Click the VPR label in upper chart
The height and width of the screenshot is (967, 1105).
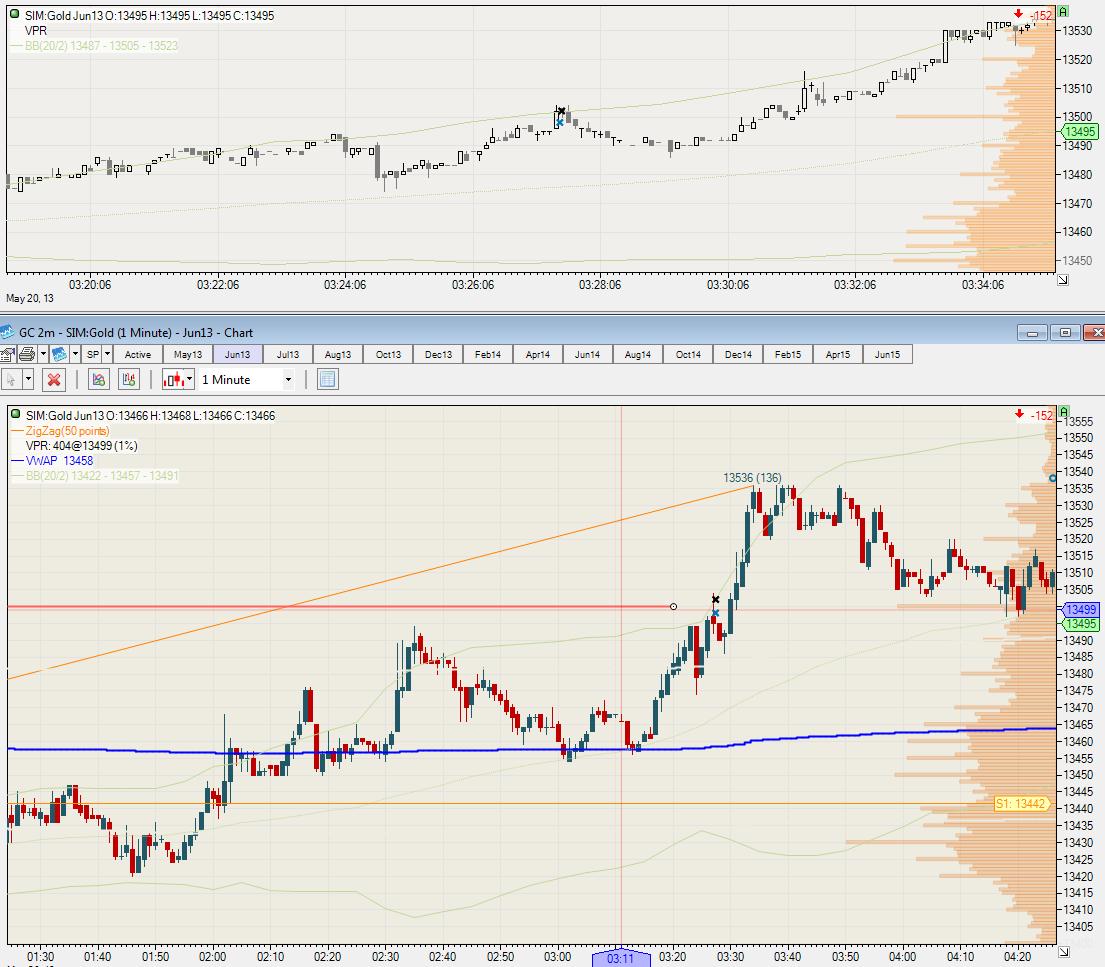(36, 30)
